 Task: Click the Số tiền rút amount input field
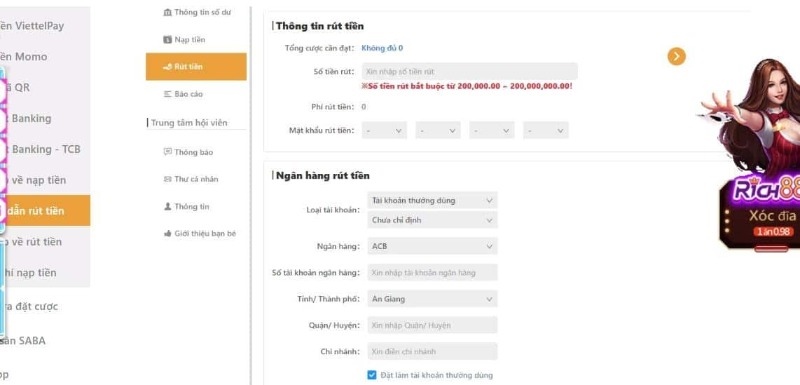(x=469, y=71)
